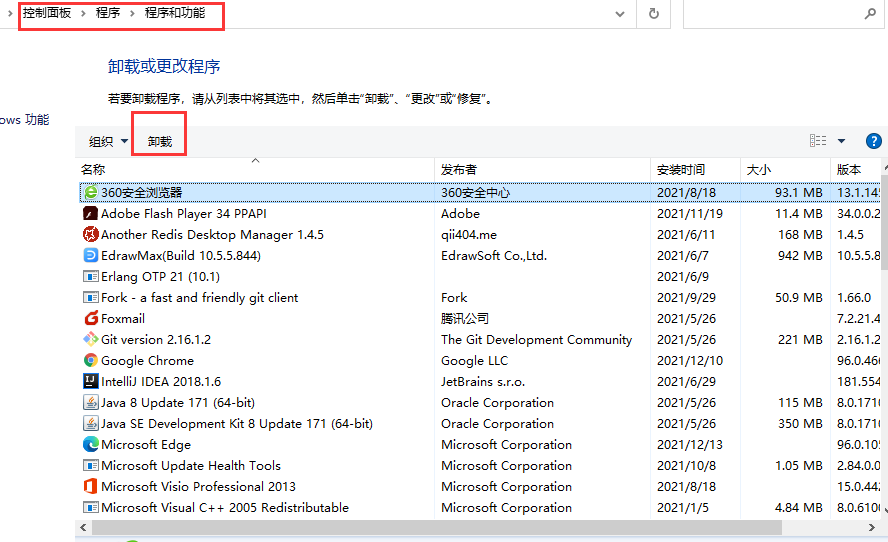Select the Microsoft Edge entry name
Image resolution: width=888 pixels, height=542 pixels.
click(146, 444)
